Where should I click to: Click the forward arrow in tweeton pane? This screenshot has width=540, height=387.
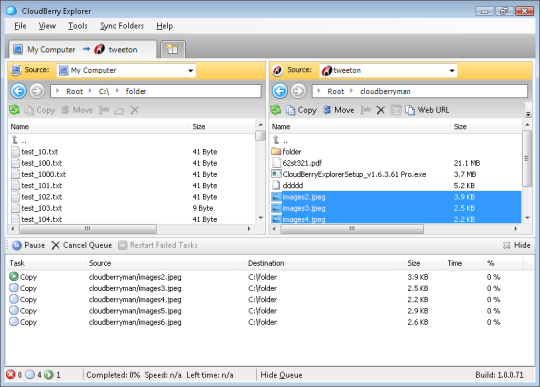point(298,91)
